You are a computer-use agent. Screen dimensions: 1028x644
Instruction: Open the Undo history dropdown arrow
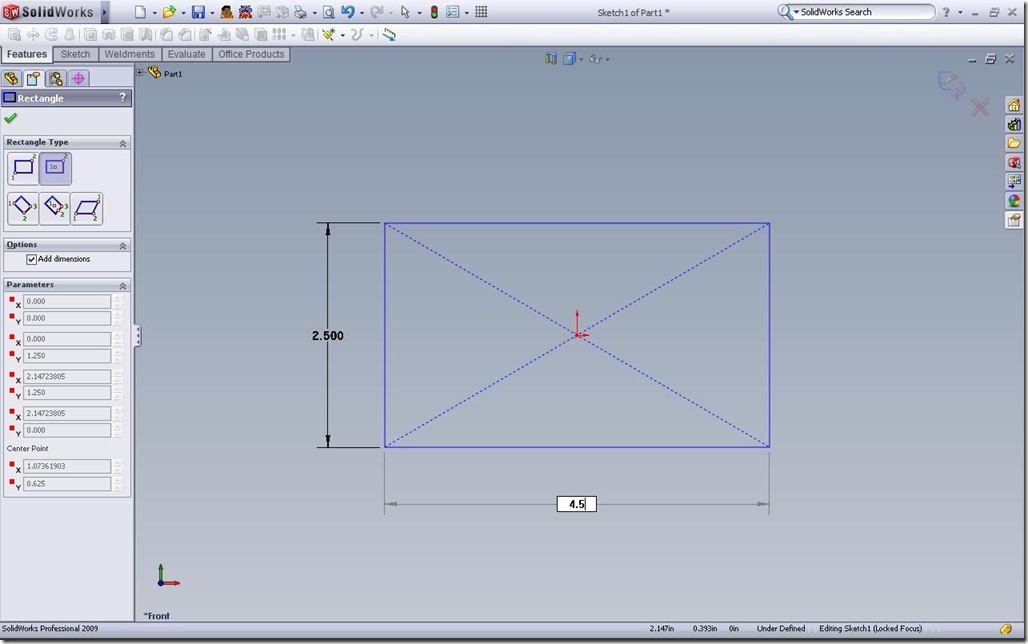coord(362,12)
